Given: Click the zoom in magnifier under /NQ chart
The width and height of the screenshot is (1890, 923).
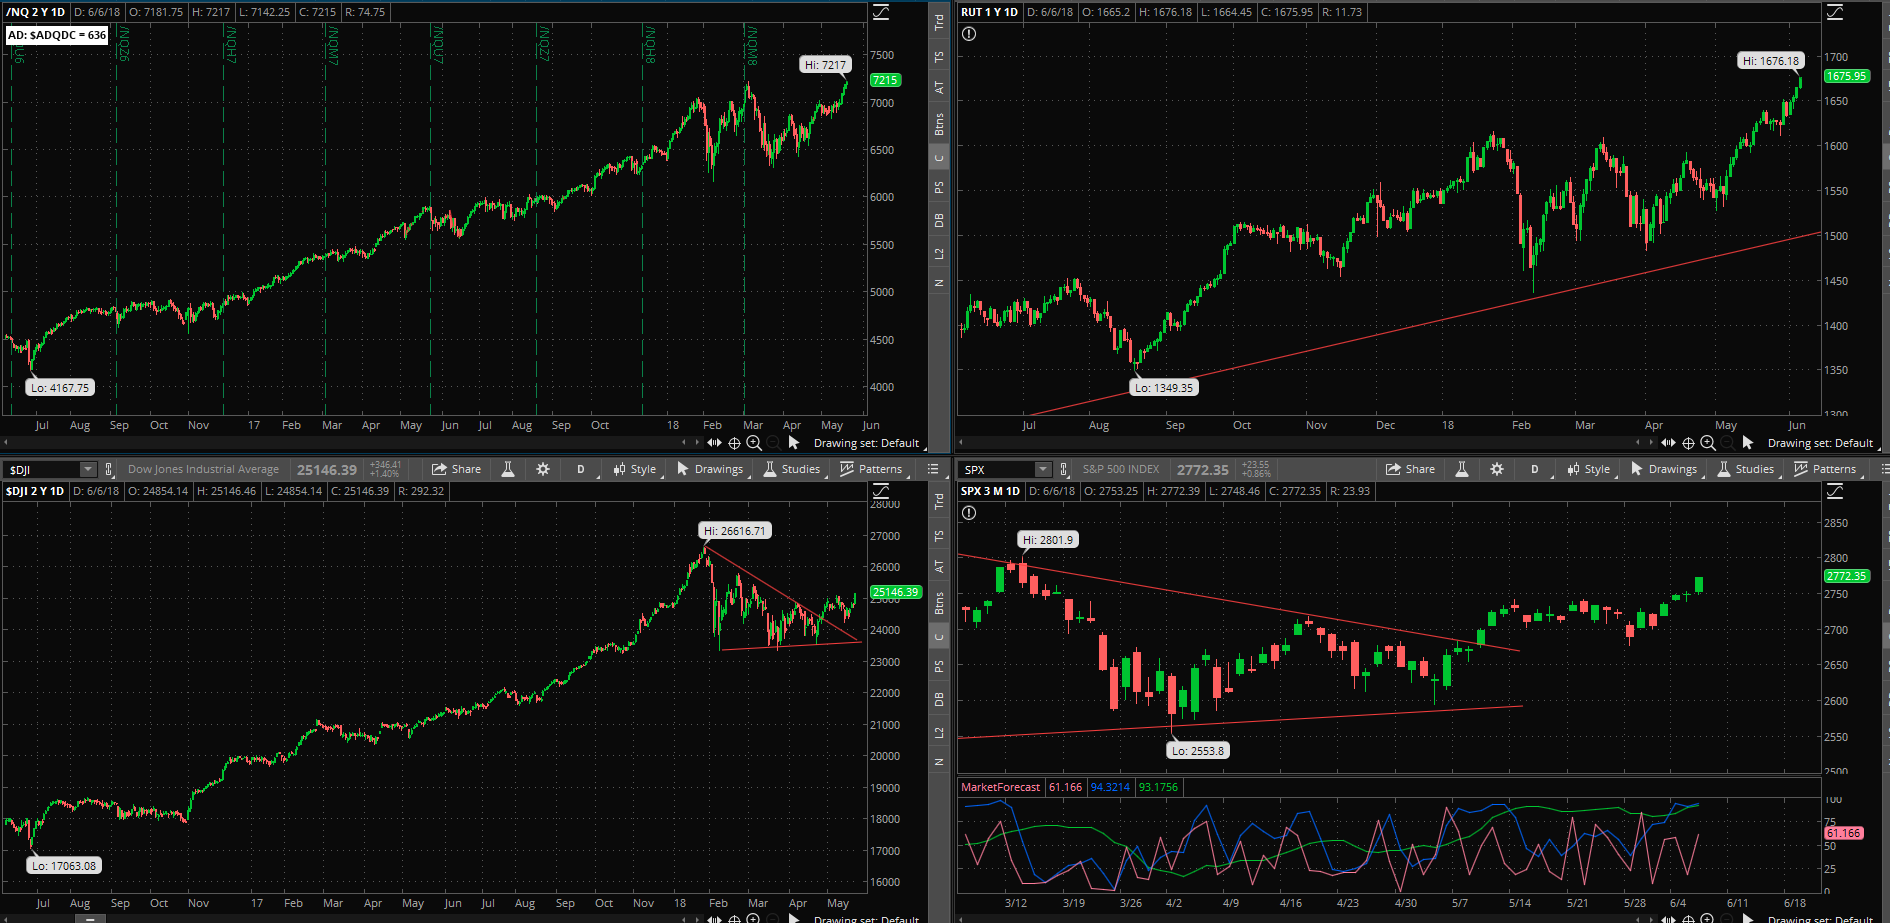Looking at the screenshot, I should coord(754,443).
